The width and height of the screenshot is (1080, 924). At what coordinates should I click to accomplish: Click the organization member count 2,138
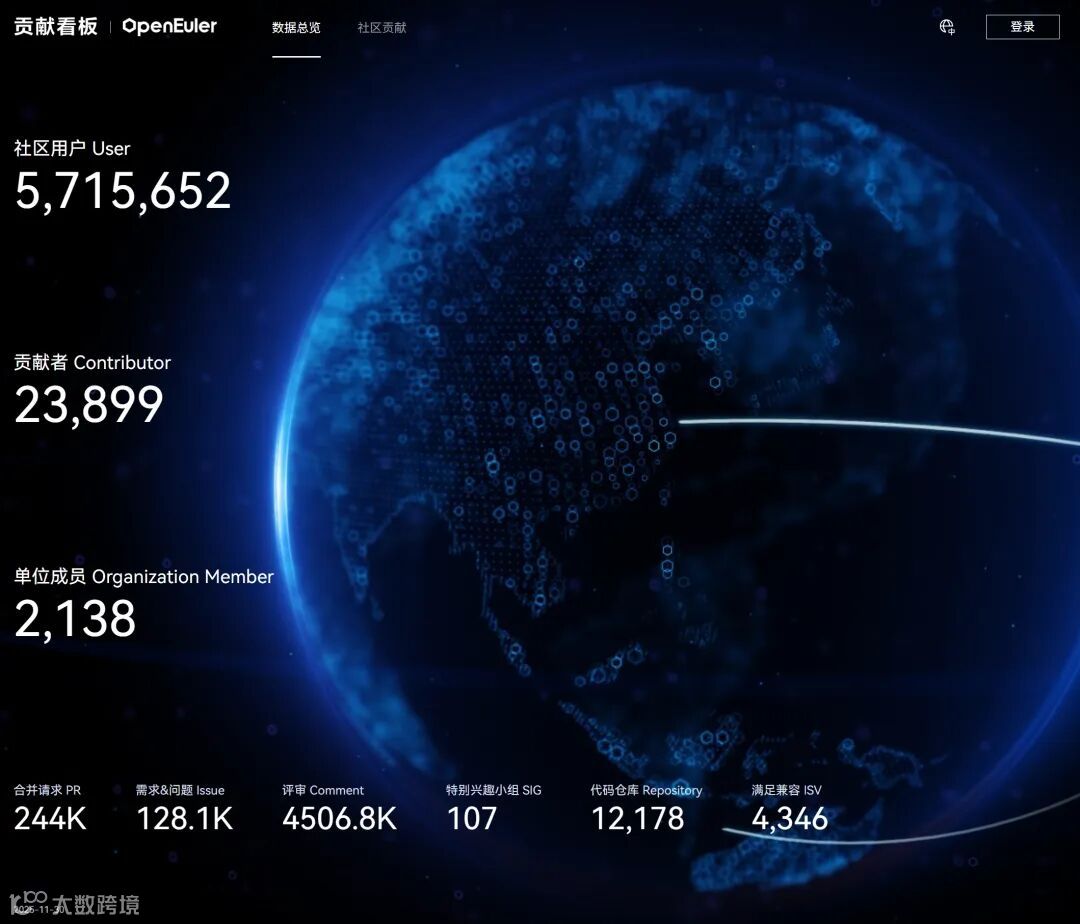click(75, 618)
